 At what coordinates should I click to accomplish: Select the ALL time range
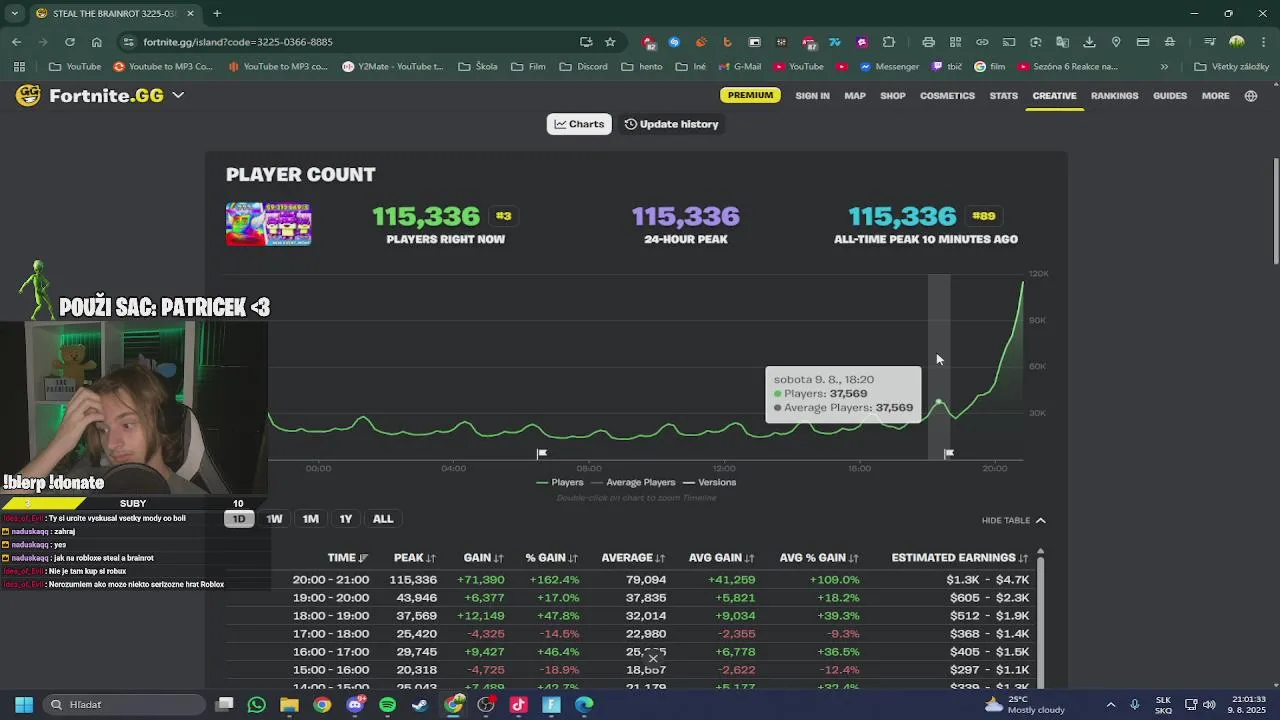pos(383,519)
